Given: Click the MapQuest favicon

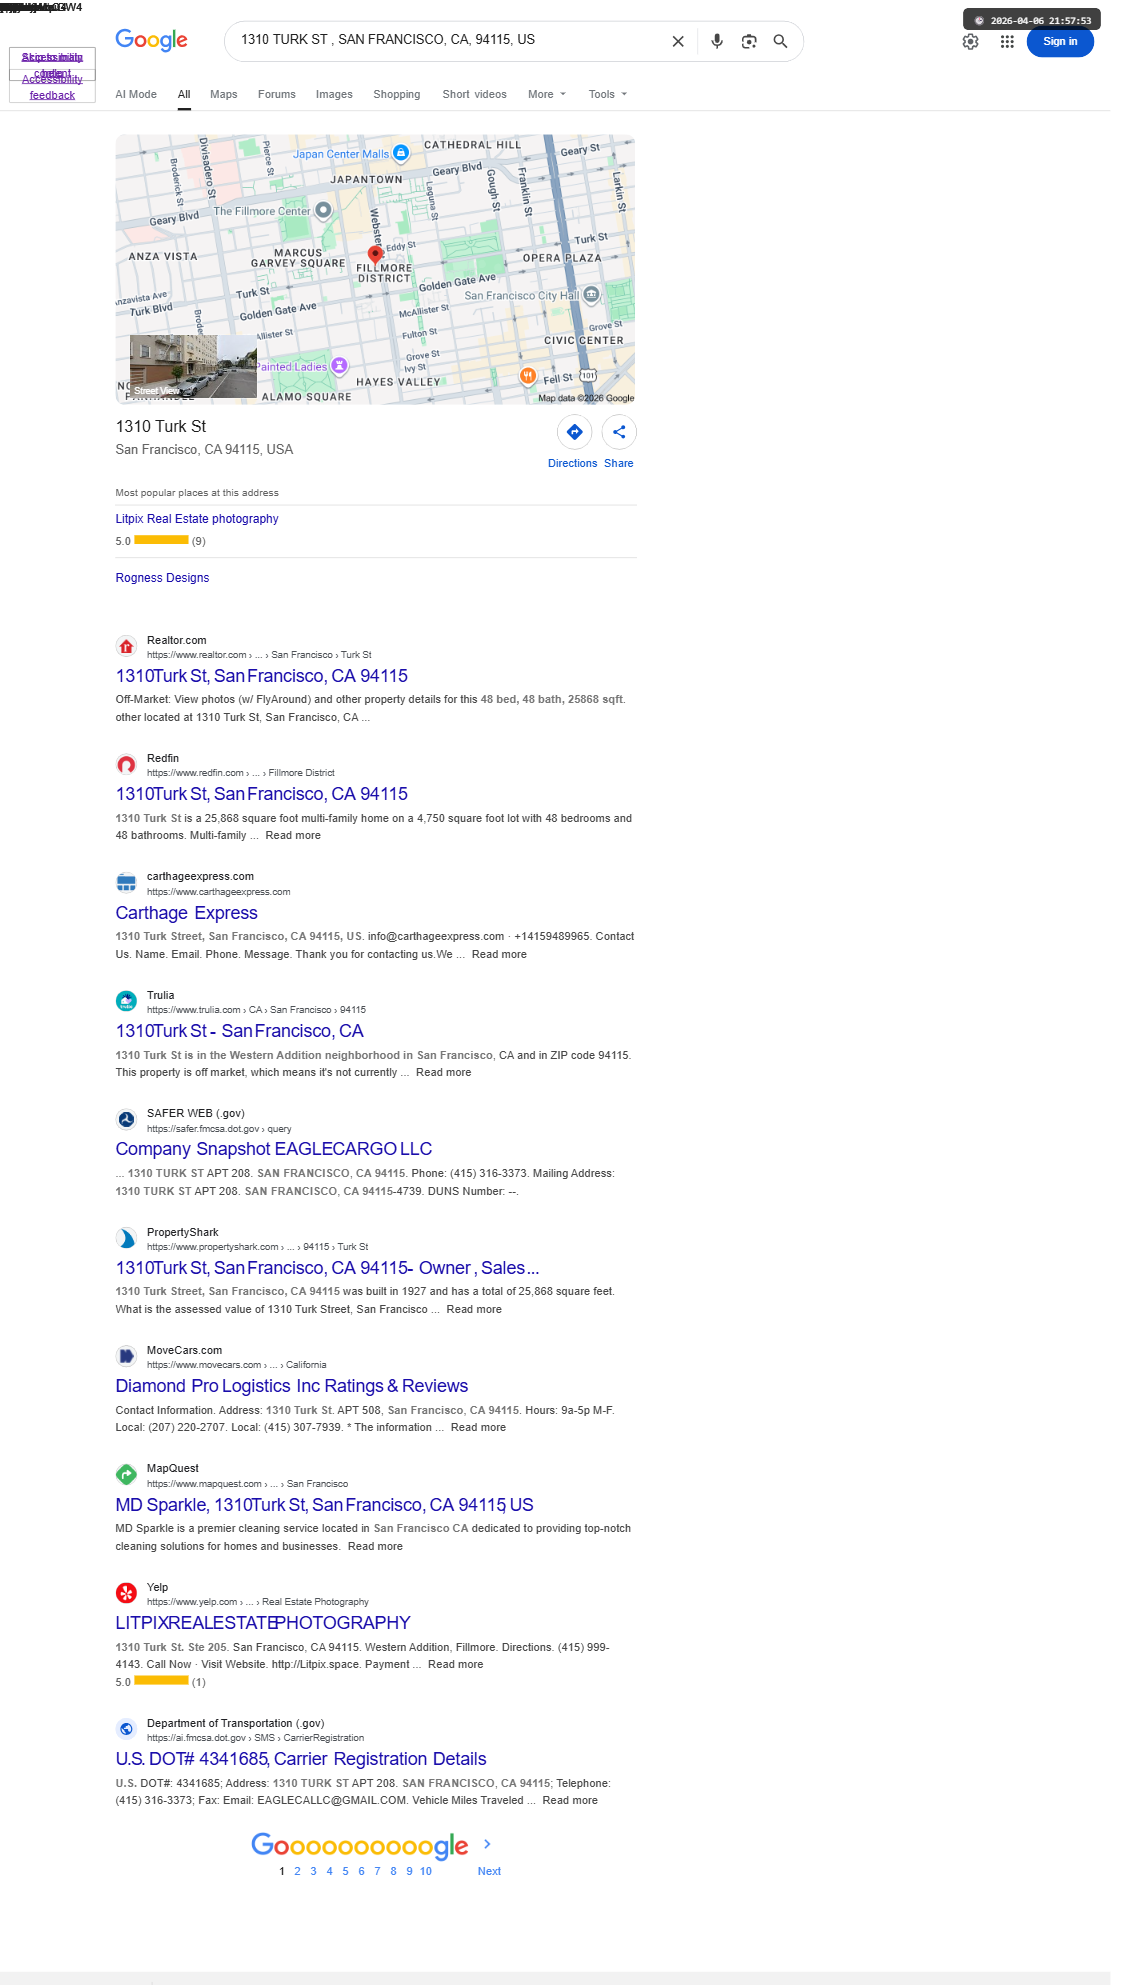Looking at the screenshot, I should coord(126,1474).
